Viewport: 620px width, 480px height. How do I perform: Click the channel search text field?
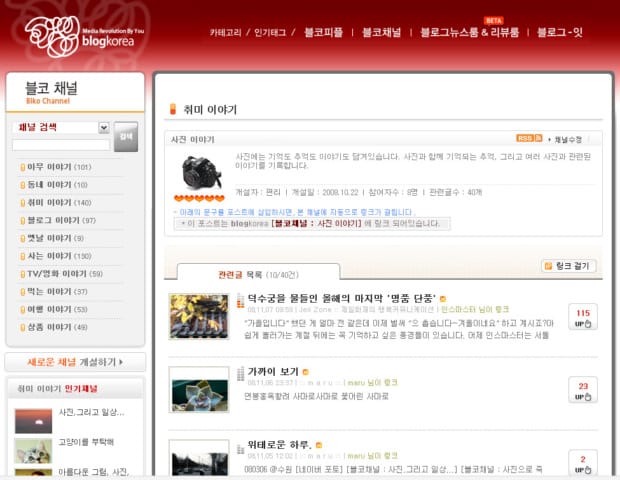click(61, 145)
